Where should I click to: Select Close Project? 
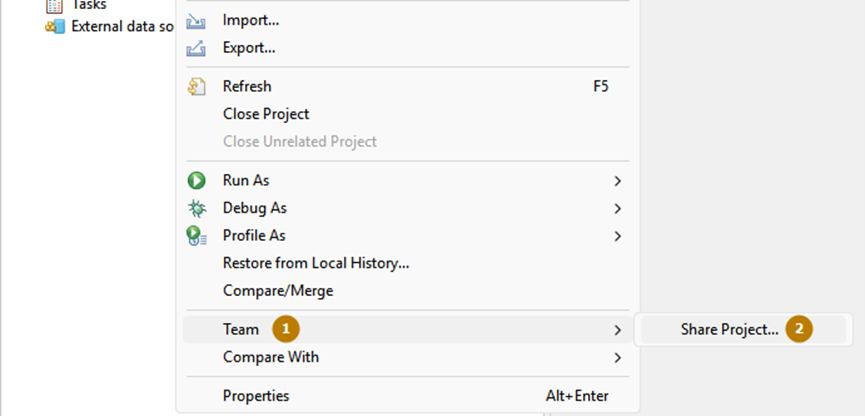click(266, 114)
